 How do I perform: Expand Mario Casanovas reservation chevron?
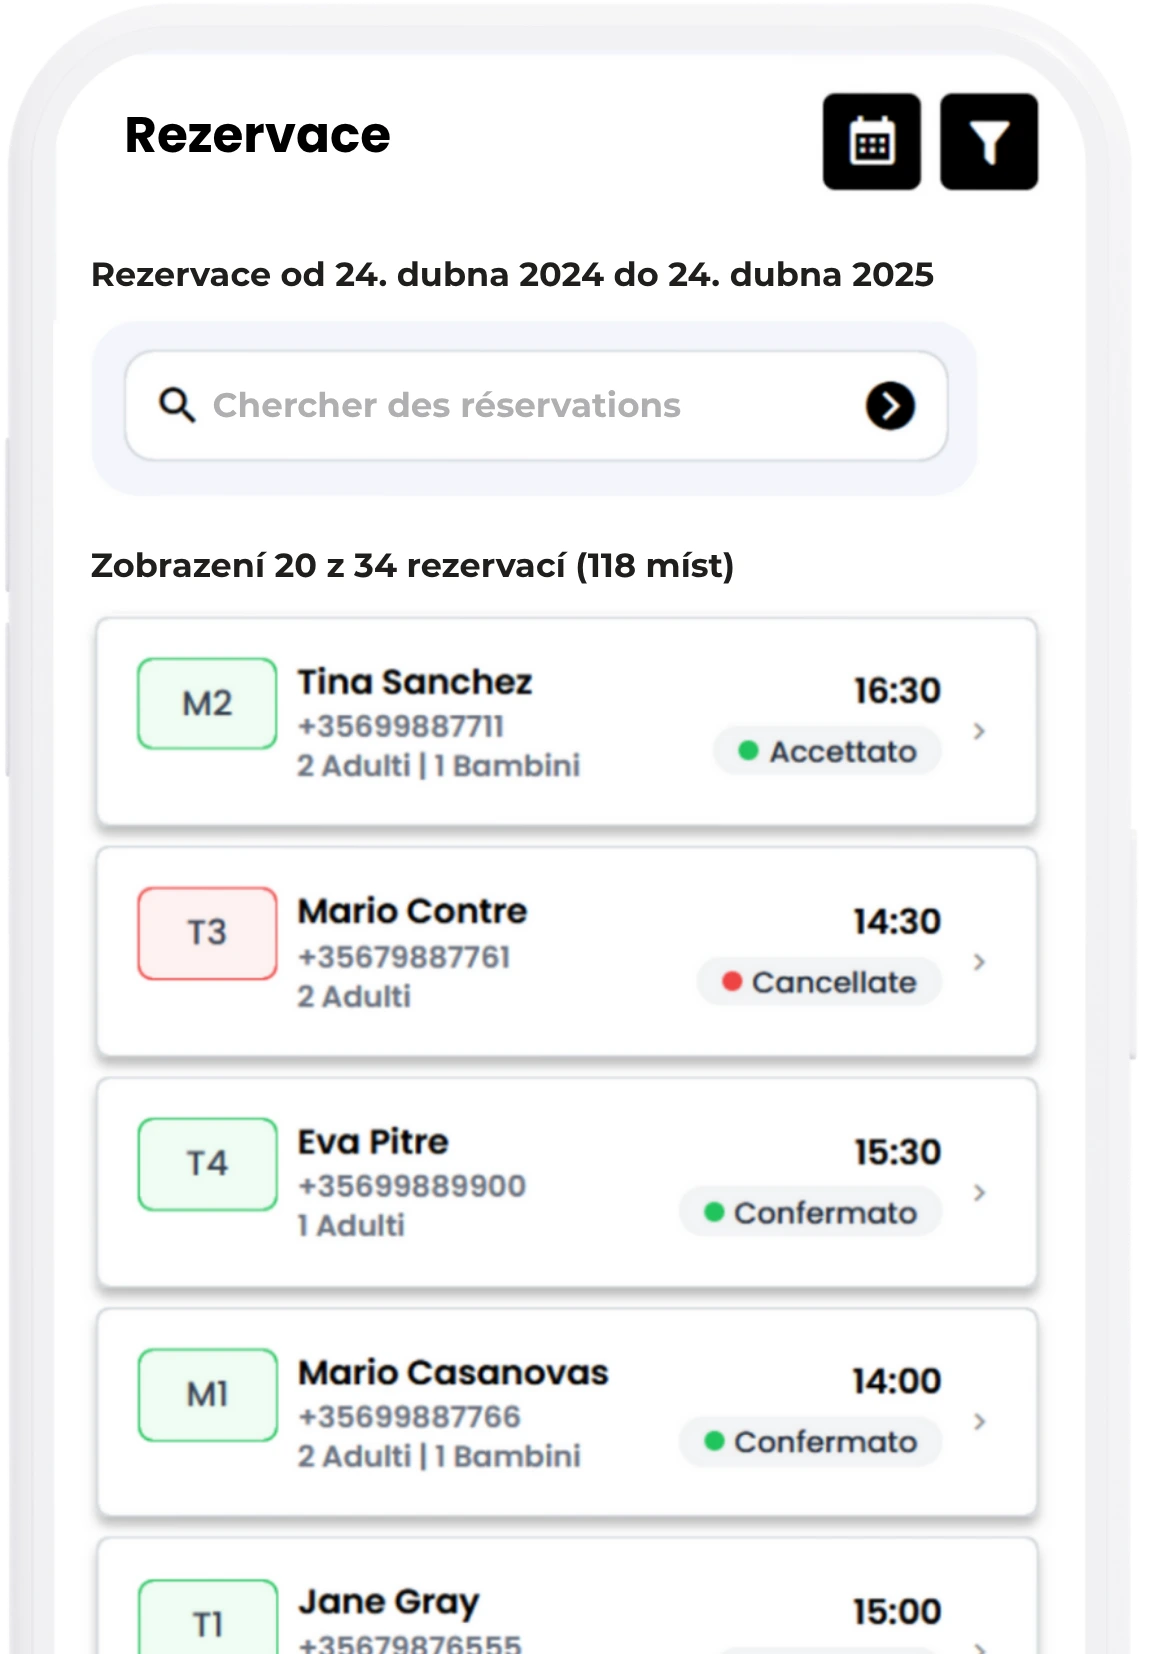click(979, 1421)
